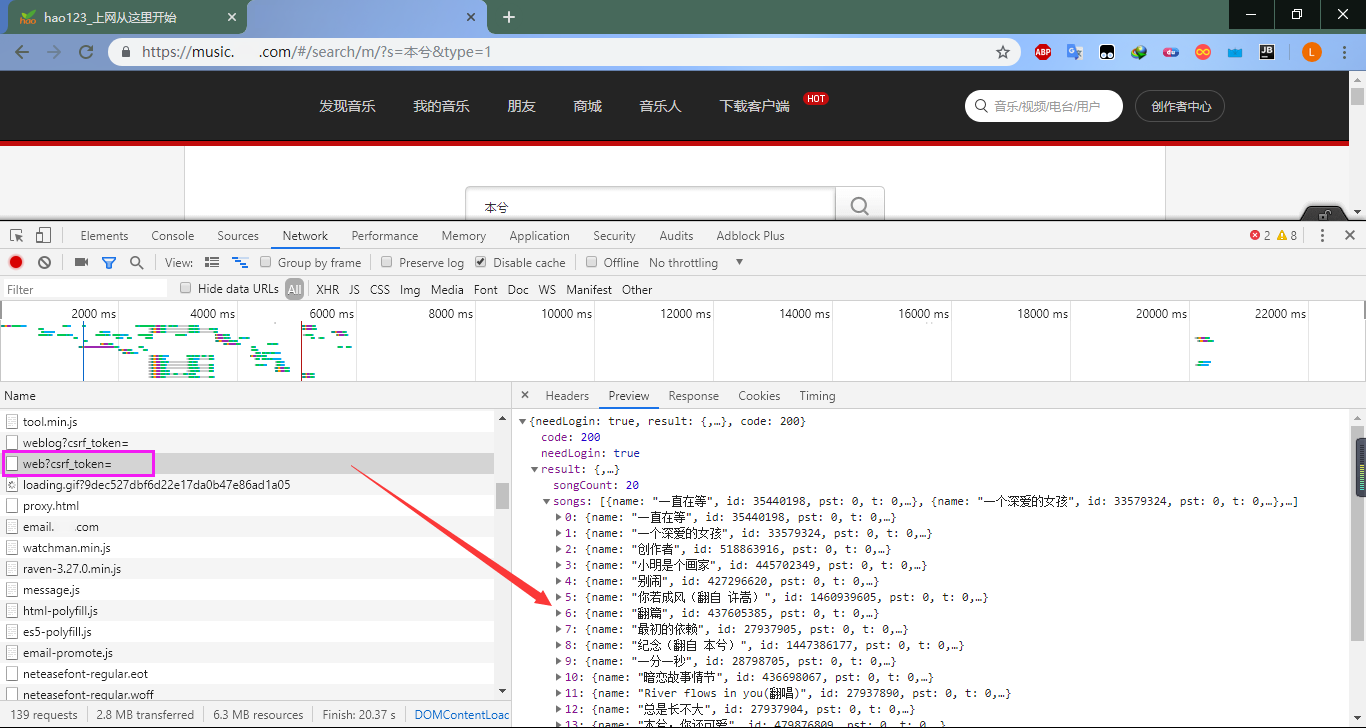Click the browser back arrow
Viewport: 1366px width, 728px height.
click(x=22, y=52)
